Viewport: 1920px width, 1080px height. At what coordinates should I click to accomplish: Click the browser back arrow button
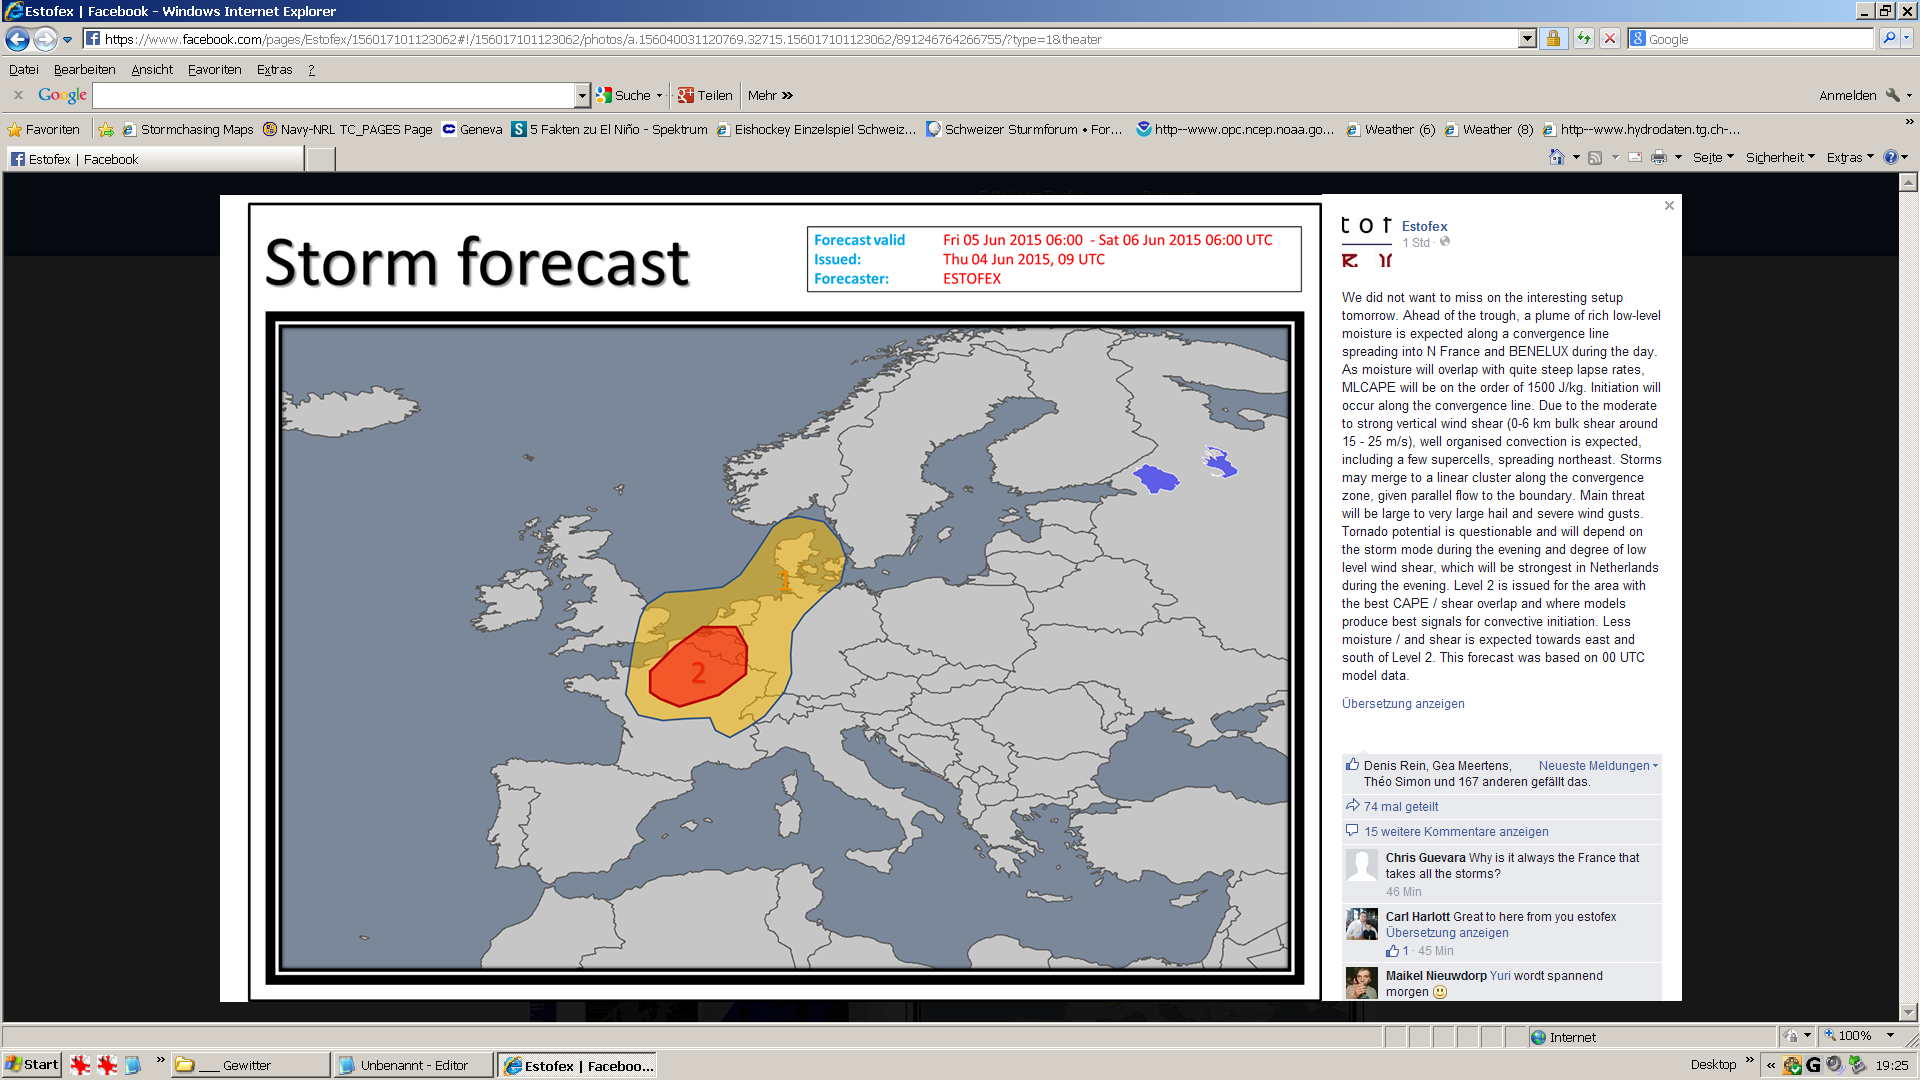17,39
